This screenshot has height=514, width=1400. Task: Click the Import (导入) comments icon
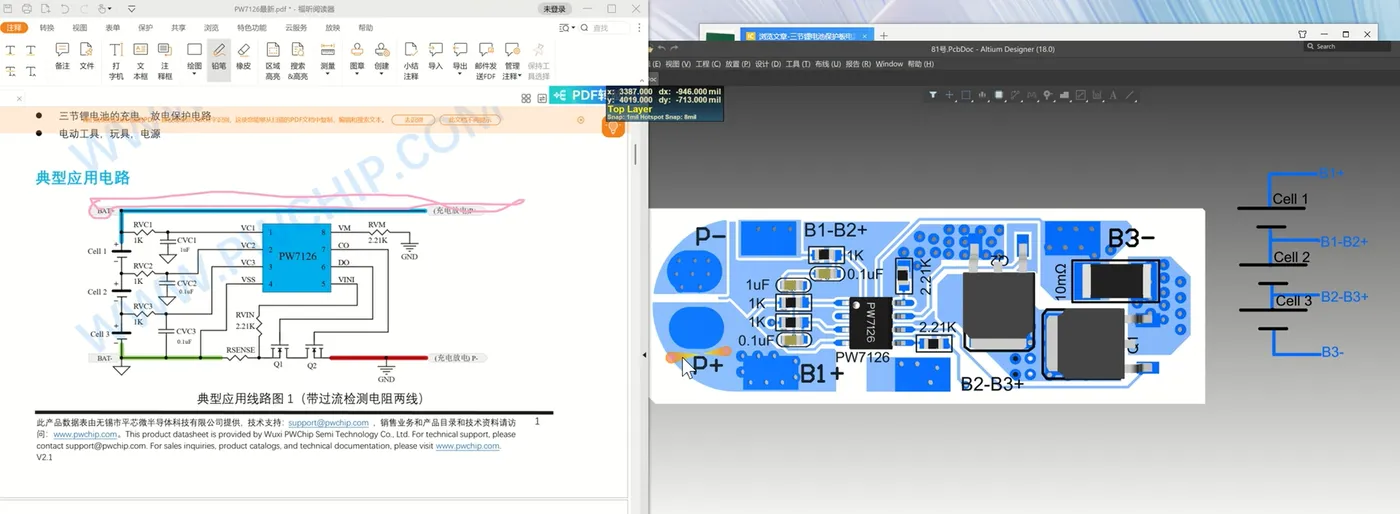(435, 58)
